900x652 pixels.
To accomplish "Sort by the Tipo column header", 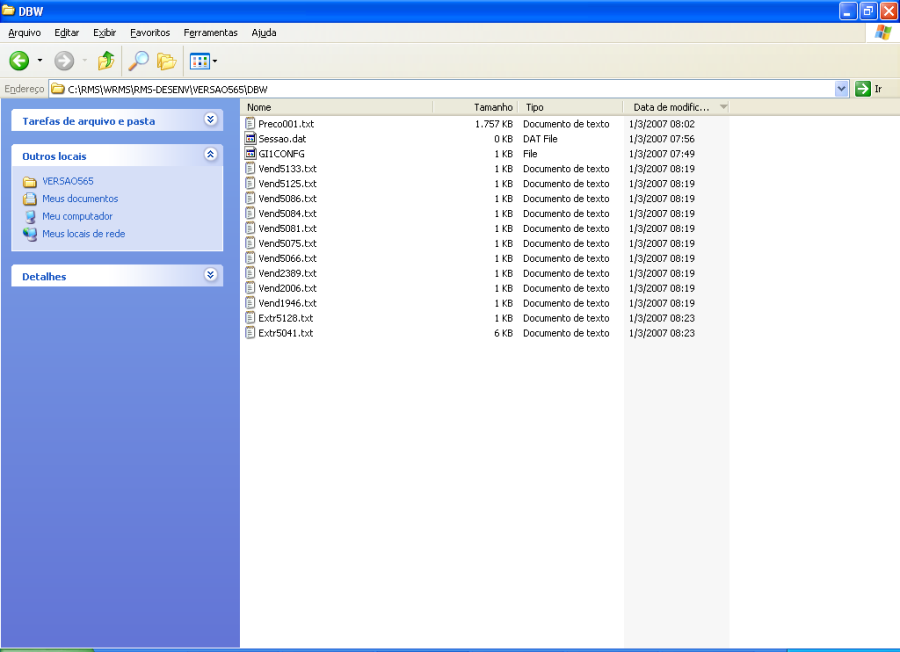I will 571,107.
